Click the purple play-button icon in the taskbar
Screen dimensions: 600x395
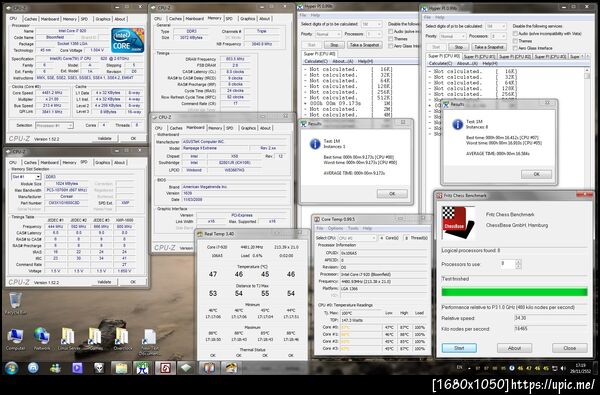pos(77,368)
